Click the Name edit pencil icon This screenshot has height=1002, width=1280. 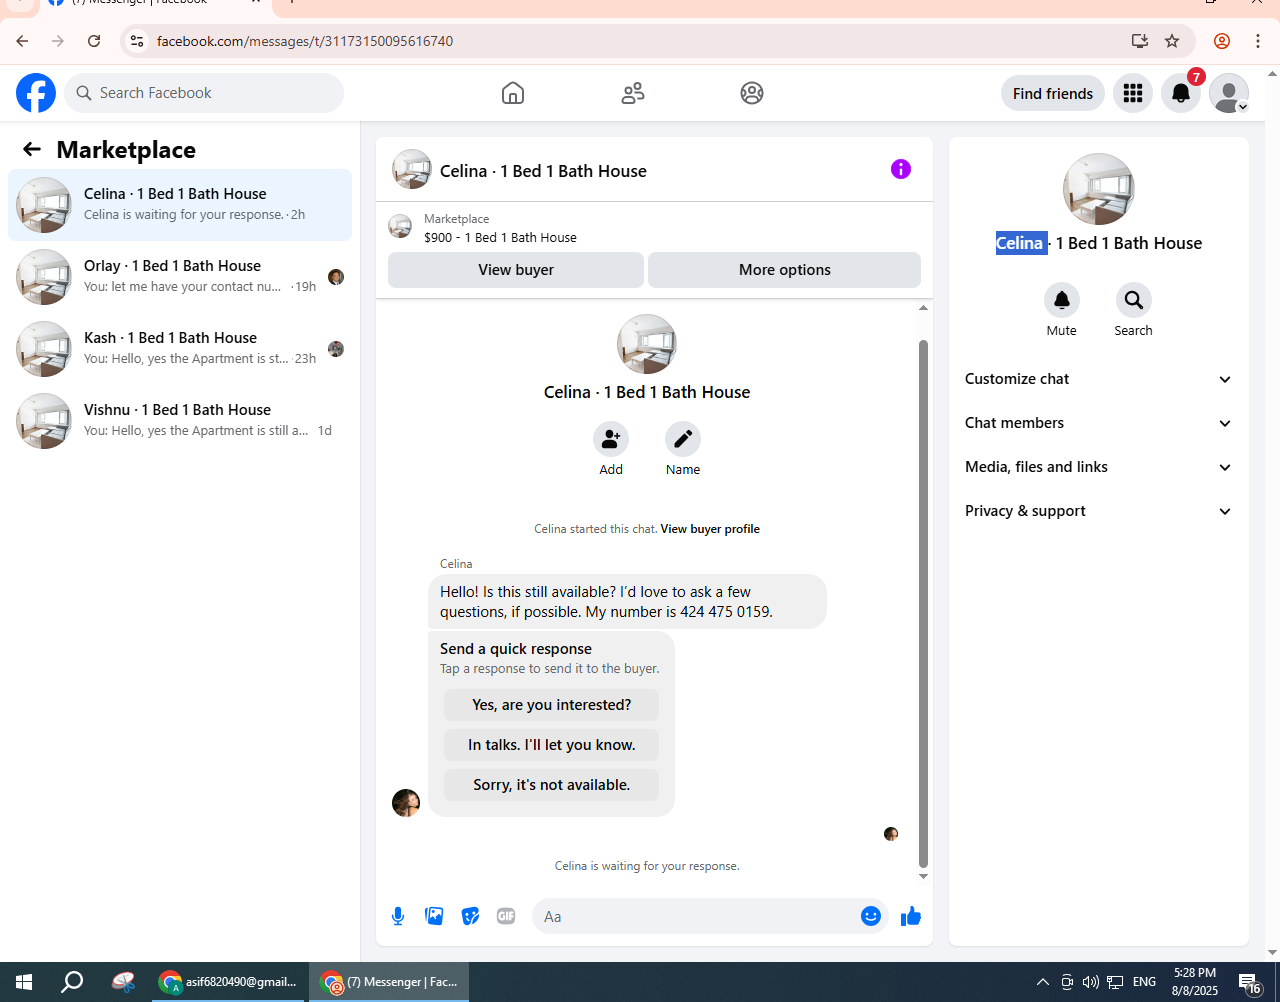tap(683, 439)
